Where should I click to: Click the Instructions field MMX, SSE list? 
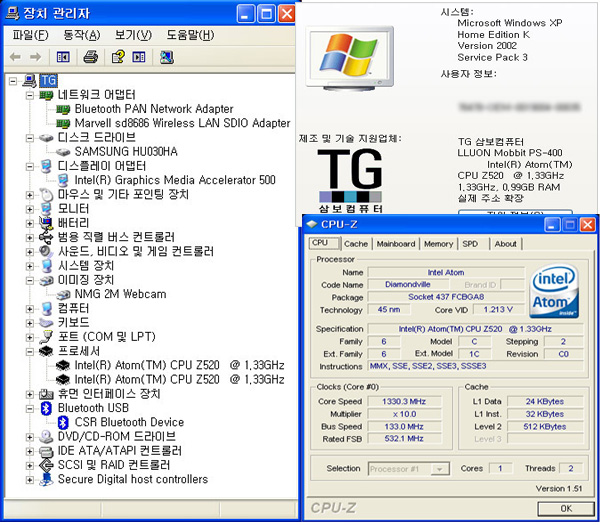[475, 367]
